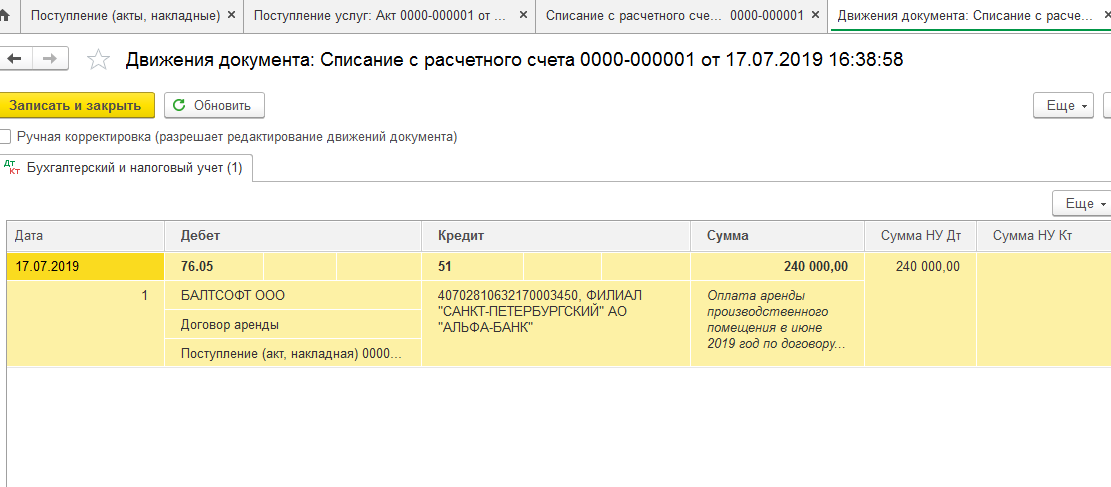Open the table Еще dropdown menu
The height and width of the screenshot is (487, 1111).
point(1082,203)
